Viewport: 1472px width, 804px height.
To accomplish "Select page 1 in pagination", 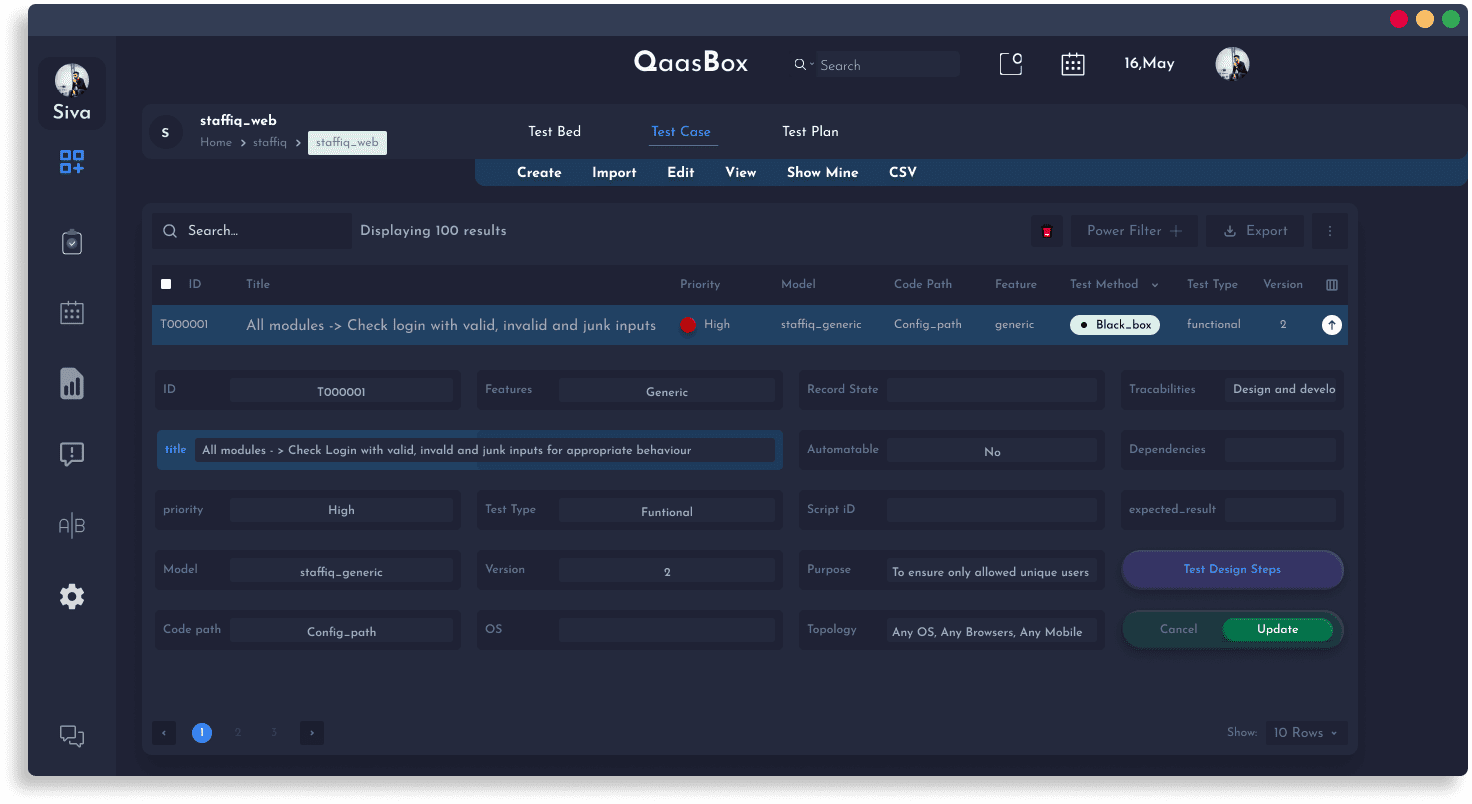I will [x=202, y=733].
